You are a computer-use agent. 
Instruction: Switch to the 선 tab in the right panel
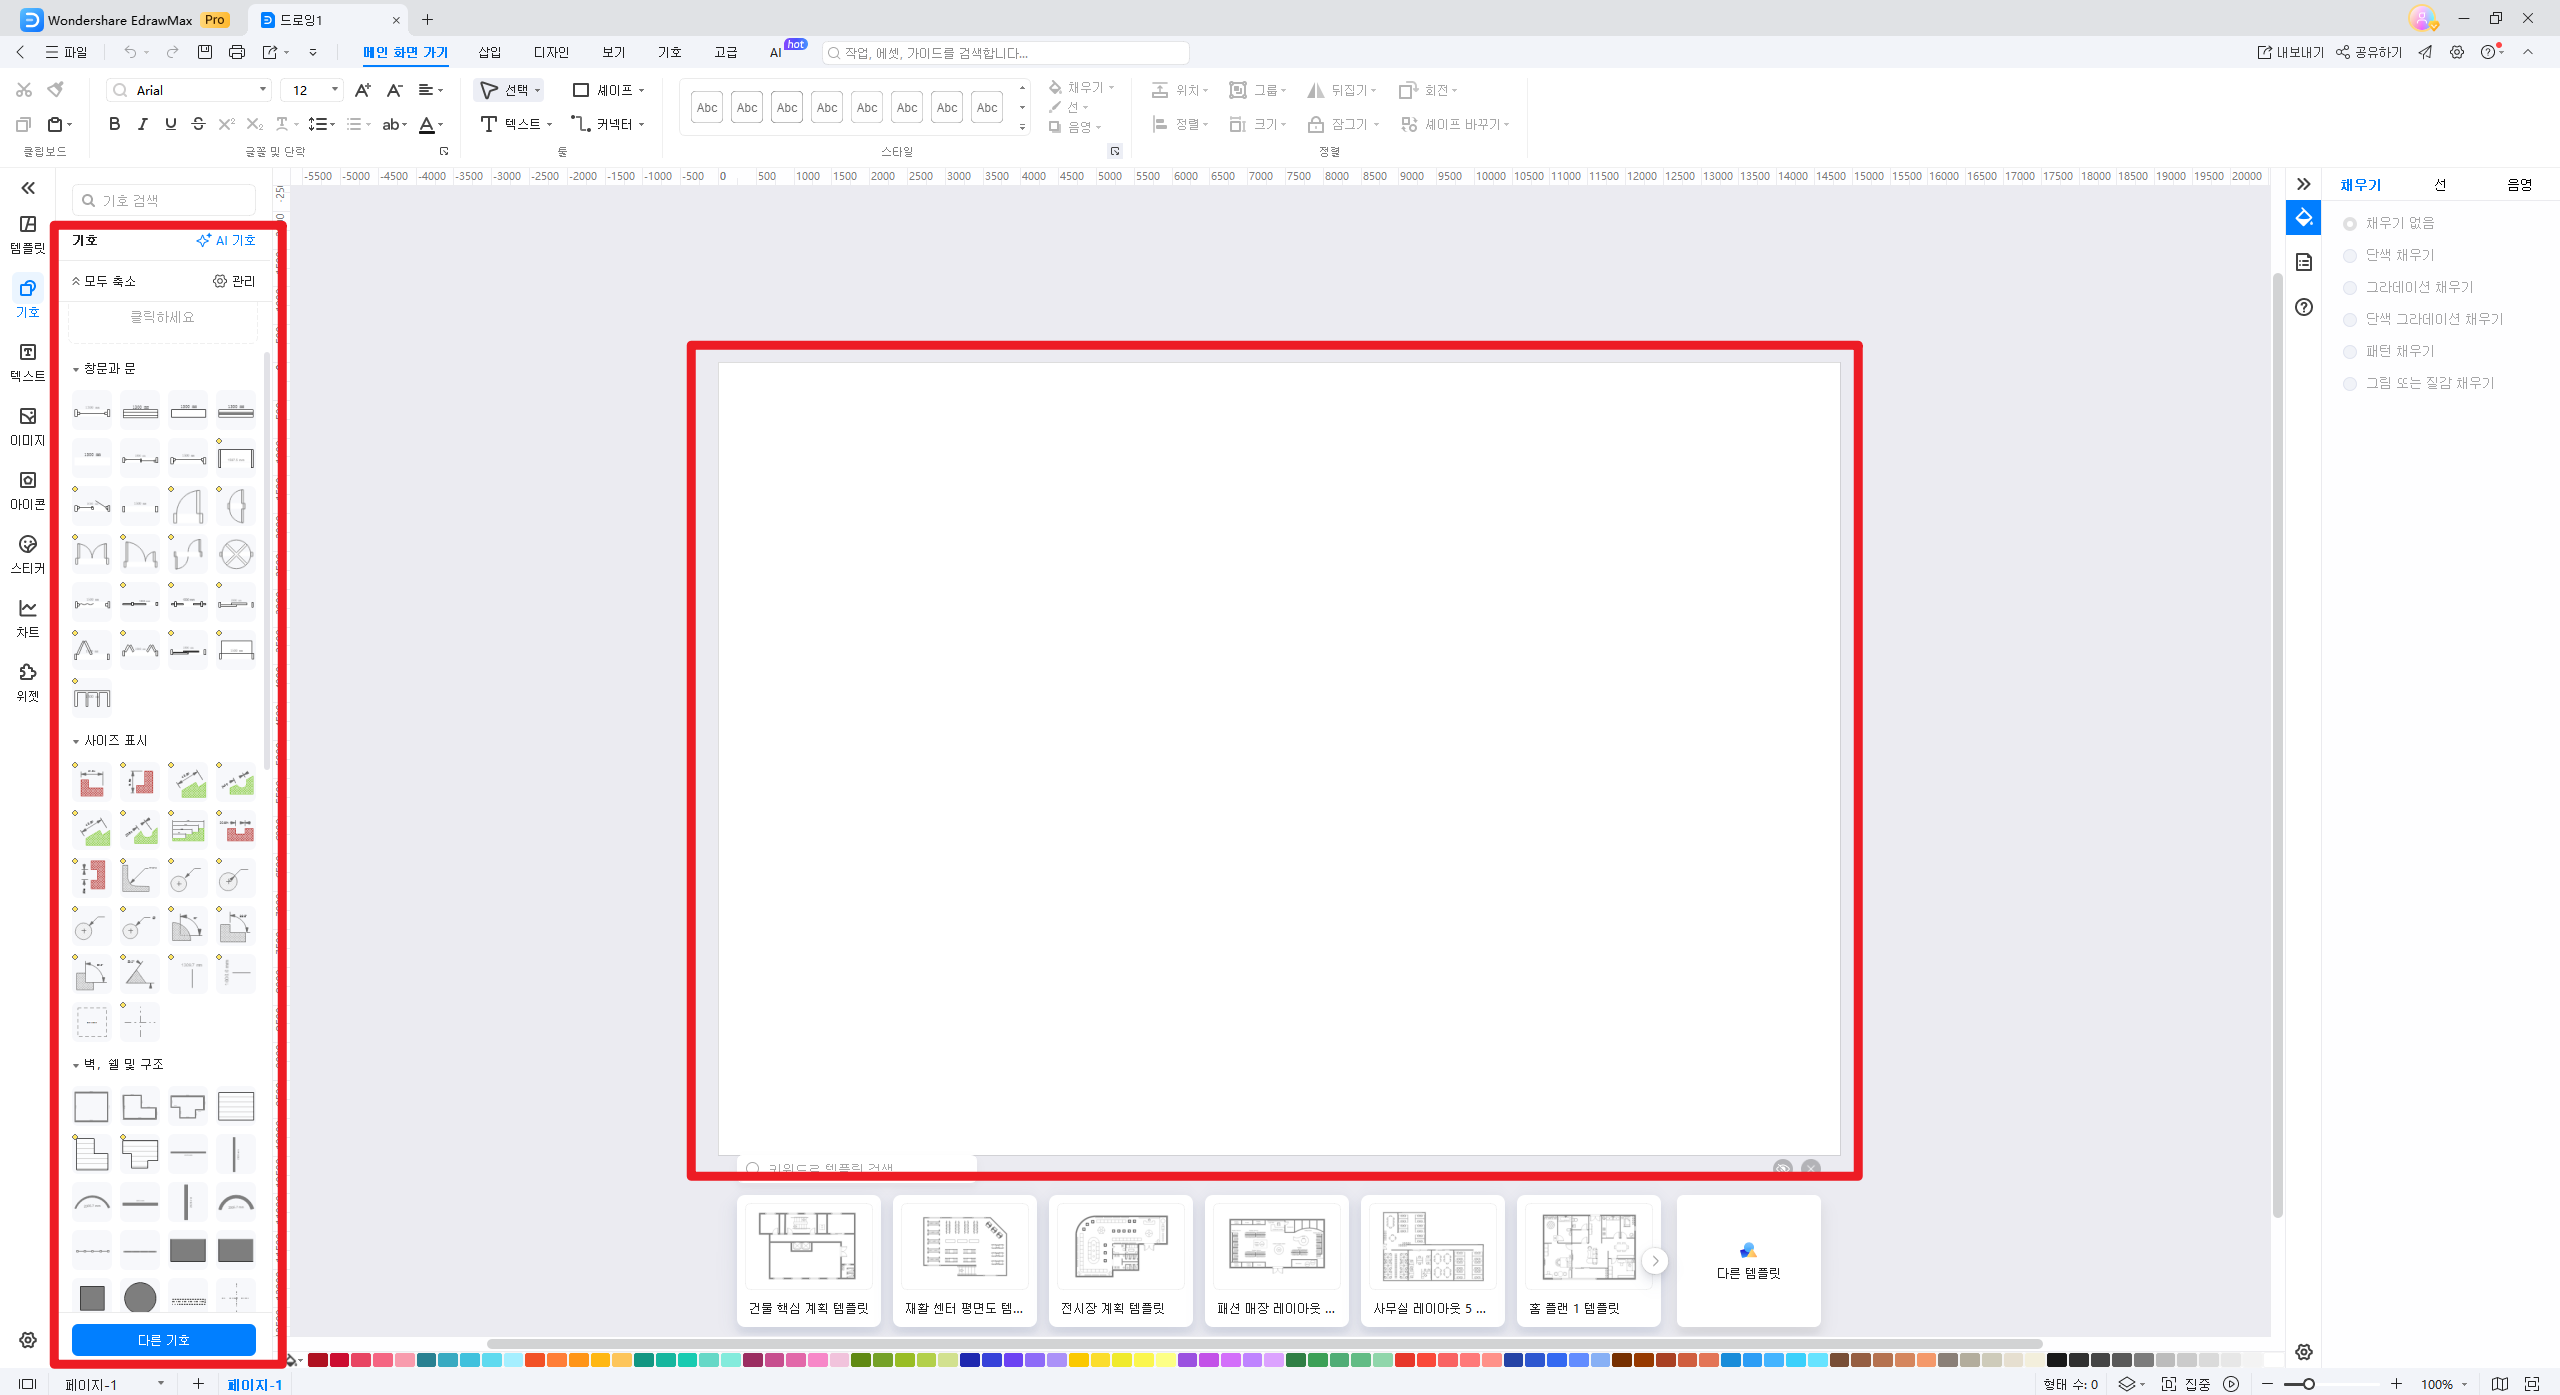pyautogui.click(x=2440, y=184)
